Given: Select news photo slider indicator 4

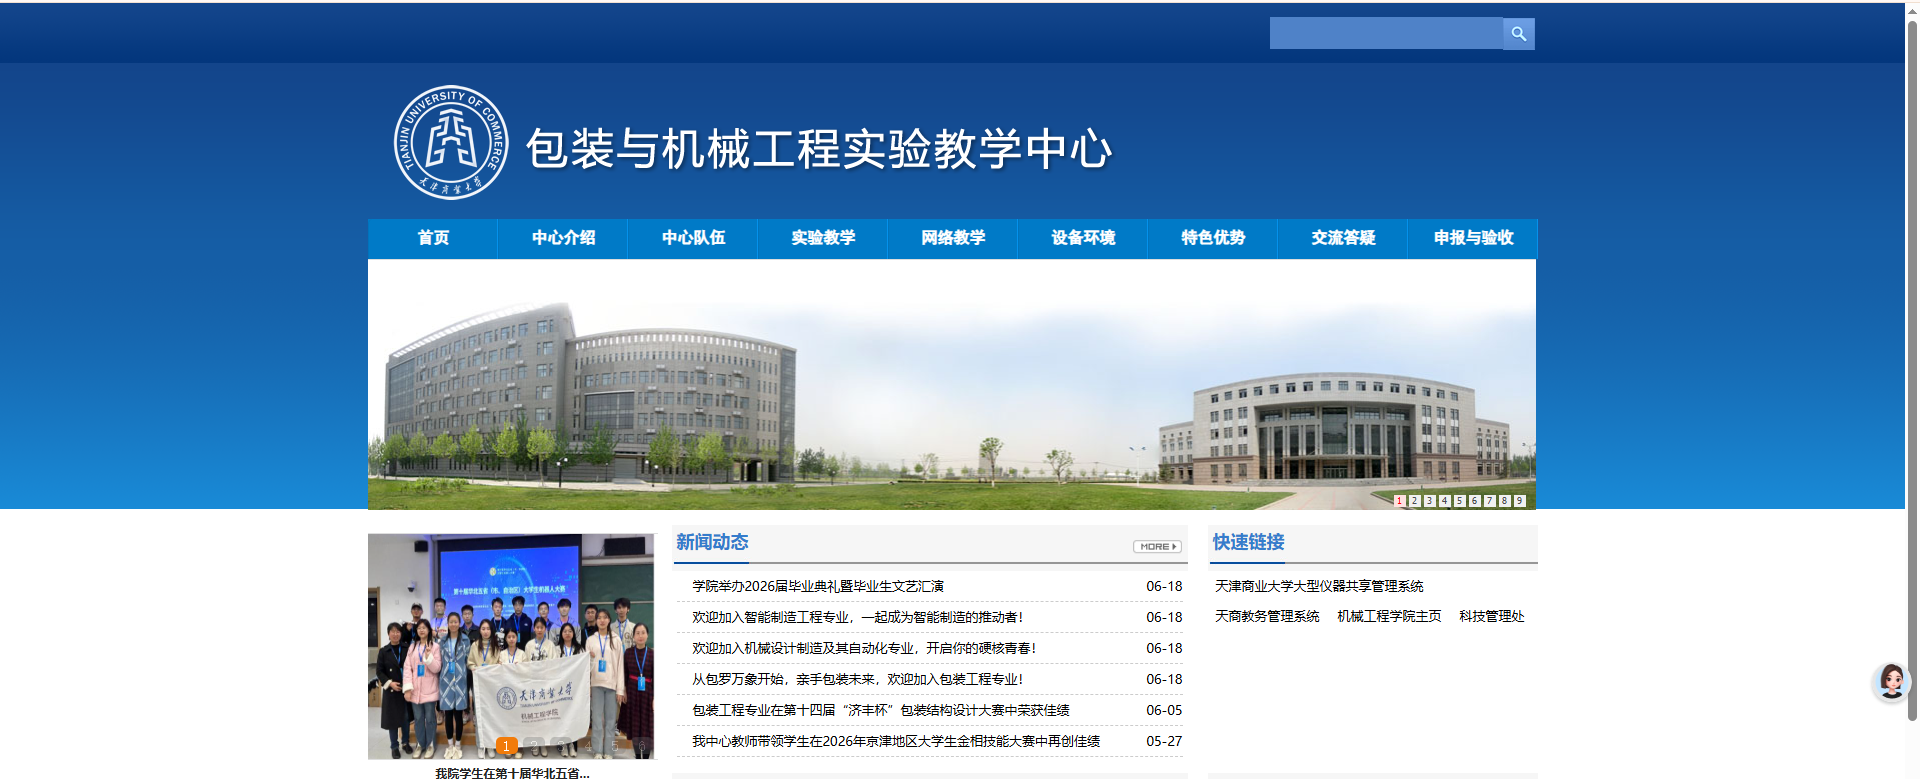Looking at the screenshot, I should [588, 746].
